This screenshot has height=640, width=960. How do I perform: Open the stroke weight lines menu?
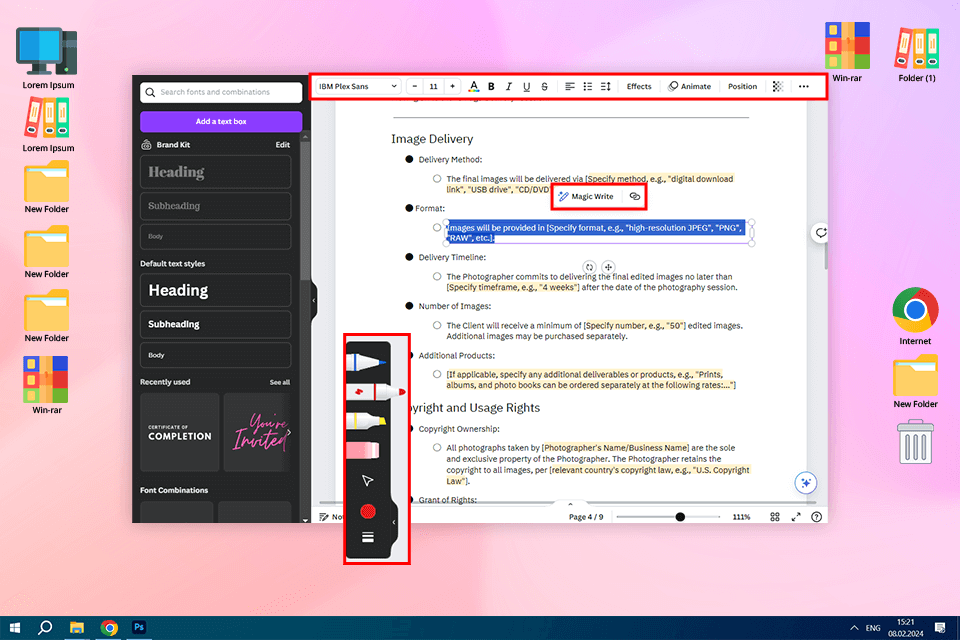pyautogui.click(x=367, y=537)
